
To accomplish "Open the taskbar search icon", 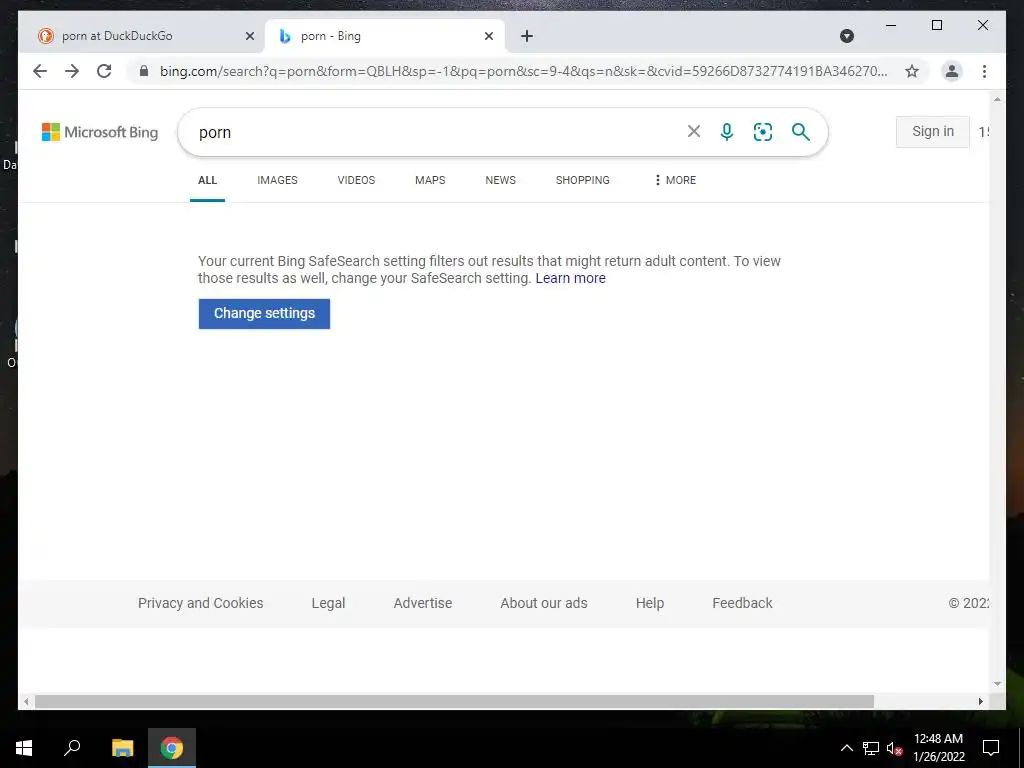I will click(72, 748).
